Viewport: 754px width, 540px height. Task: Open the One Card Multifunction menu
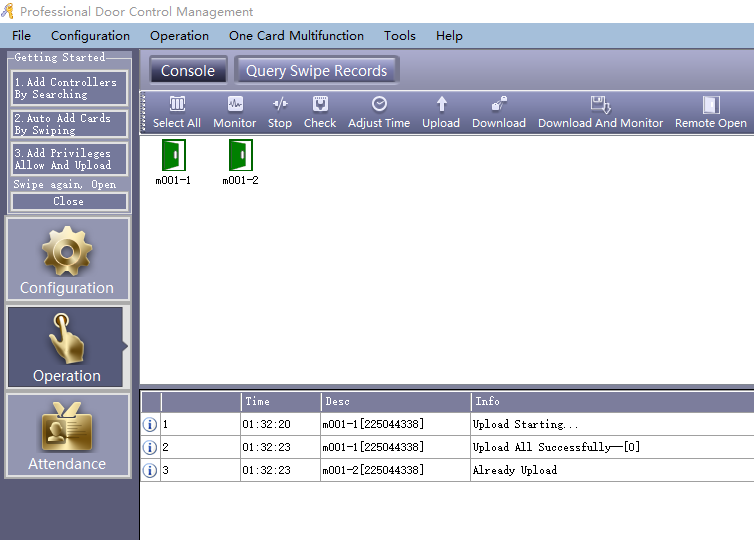coord(296,36)
